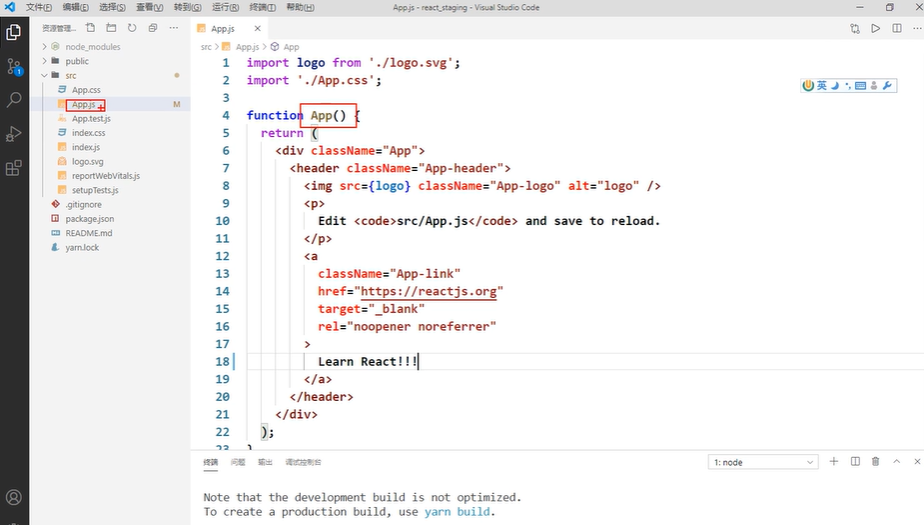
Task: Switch to the 终端 panel tab
Action: [x=210, y=462]
